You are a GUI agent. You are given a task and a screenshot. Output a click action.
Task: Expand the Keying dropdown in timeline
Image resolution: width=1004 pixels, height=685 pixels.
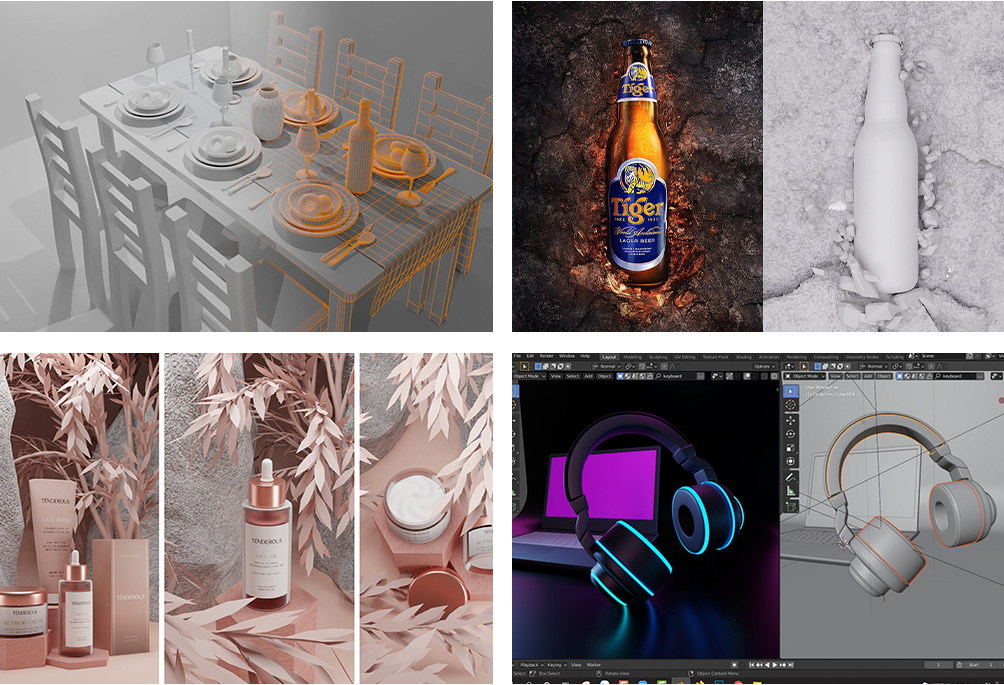557,665
